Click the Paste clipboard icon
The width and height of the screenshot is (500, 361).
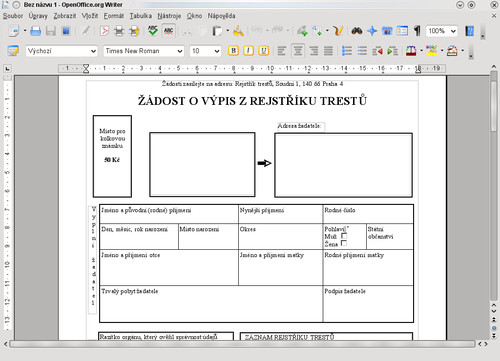click(217, 31)
